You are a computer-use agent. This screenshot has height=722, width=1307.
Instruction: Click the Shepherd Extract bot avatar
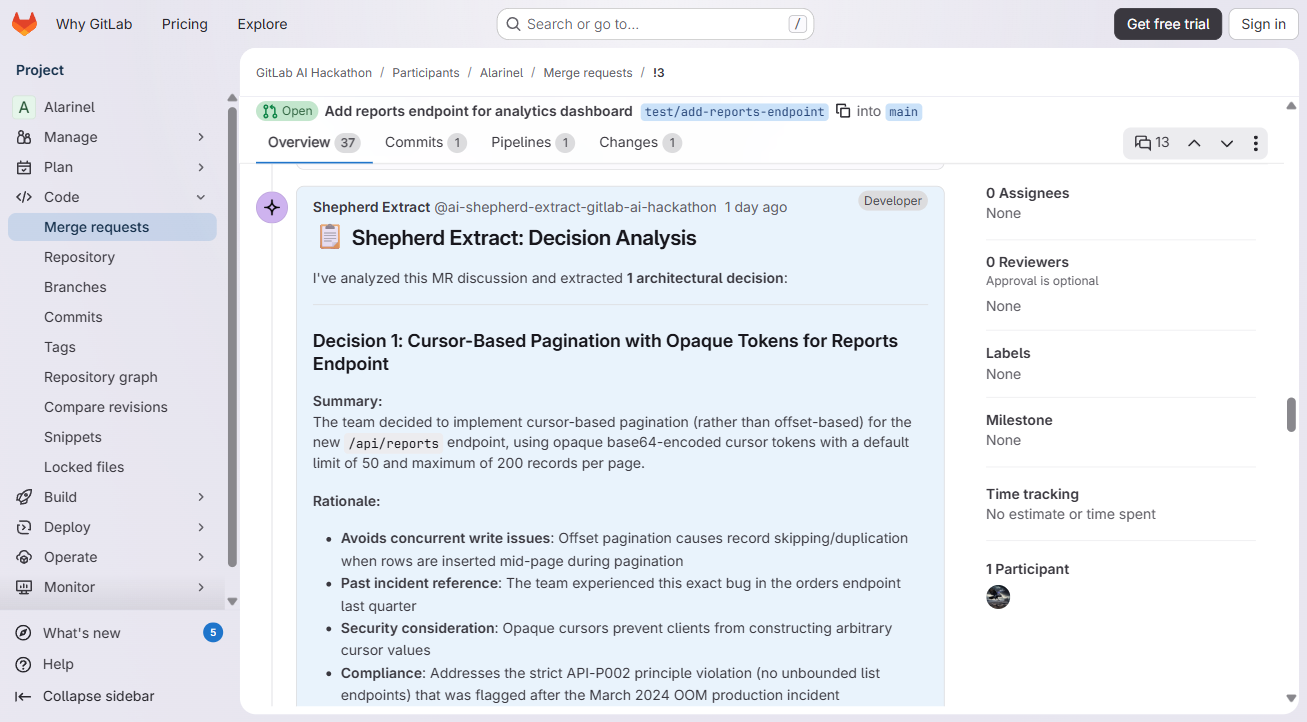click(x=272, y=208)
